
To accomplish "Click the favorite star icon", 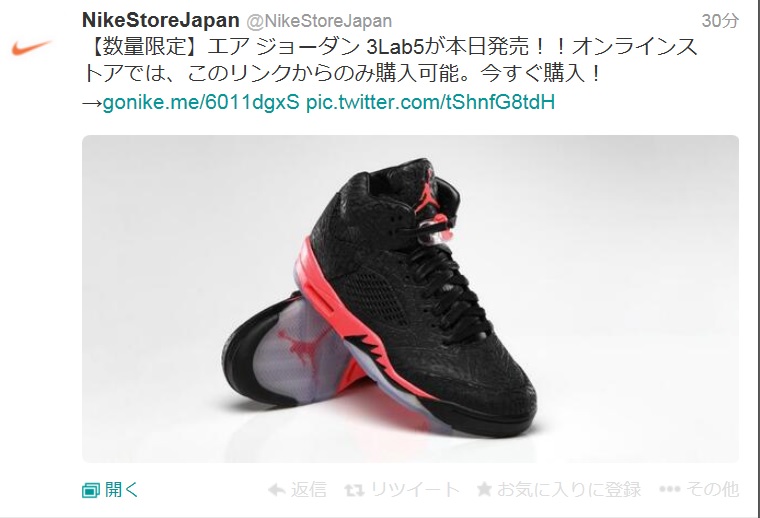I will [x=484, y=489].
